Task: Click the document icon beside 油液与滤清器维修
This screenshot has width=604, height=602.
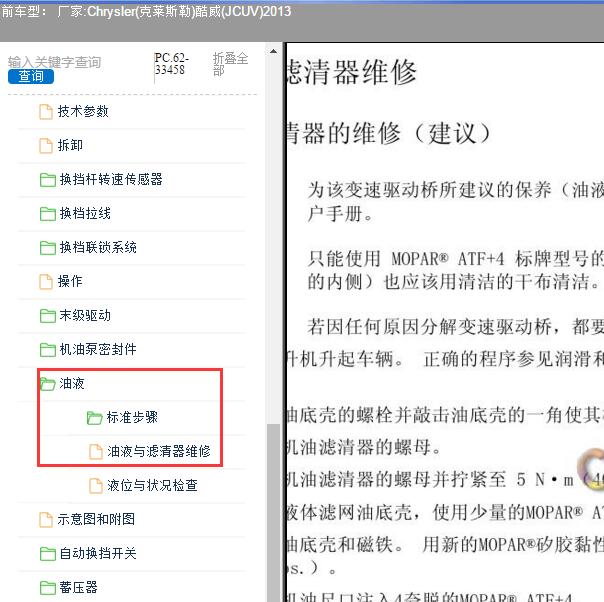Action: [x=96, y=451]
